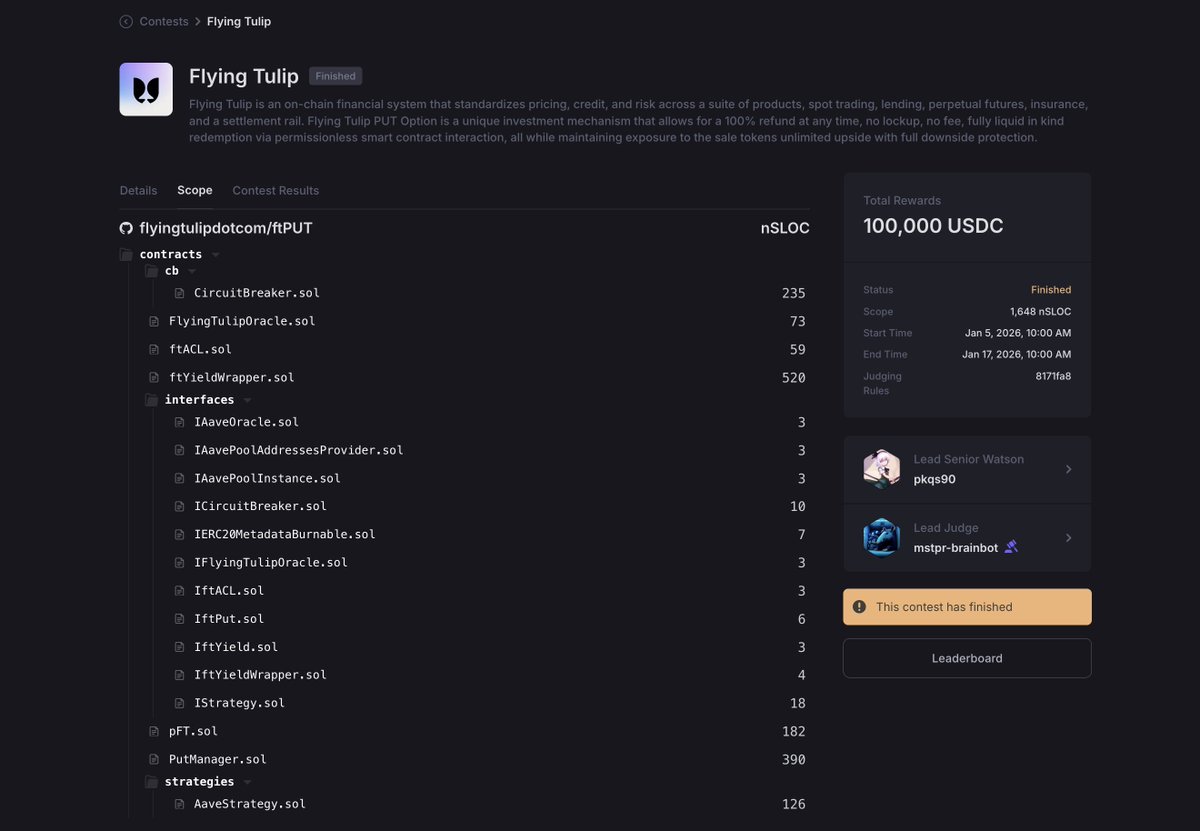Click the file icon for IftACL.sol
1200x831 pixels.
[179, 590]
